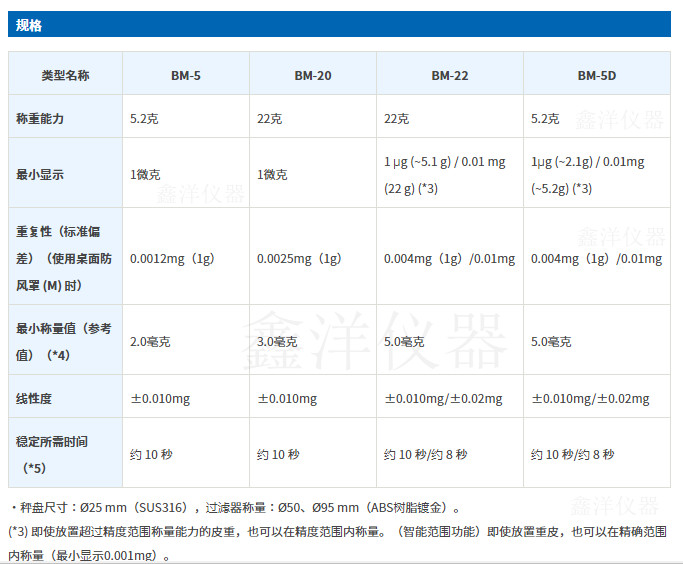Click BM-22 minimum display cell with 22 g
683x564 pixels.
pyautogui.click(x=449, y=174)
